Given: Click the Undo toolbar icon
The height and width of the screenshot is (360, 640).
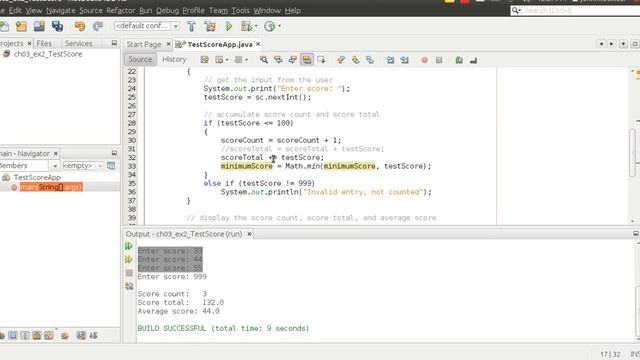Looking at the screenshot, I should [80, 27].
